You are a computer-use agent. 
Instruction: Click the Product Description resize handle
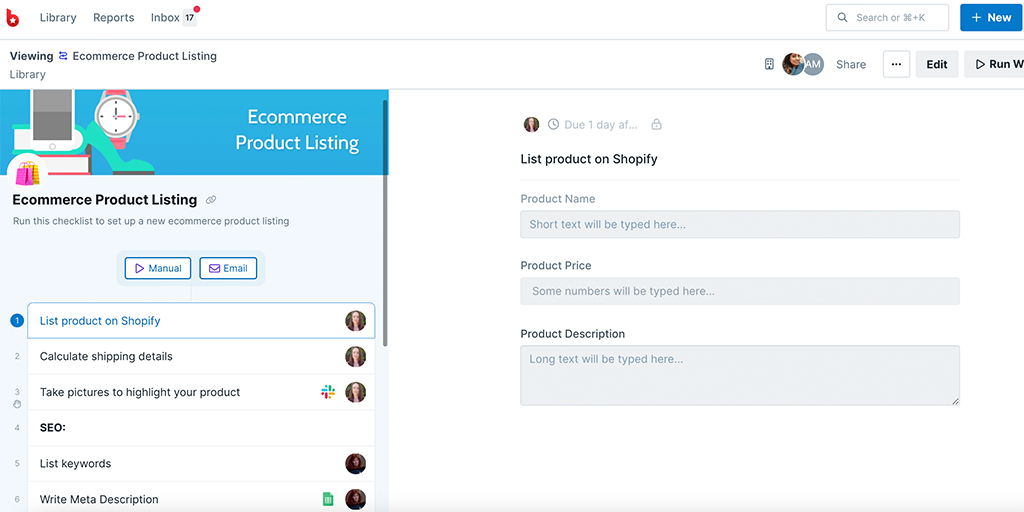(955, 401)
